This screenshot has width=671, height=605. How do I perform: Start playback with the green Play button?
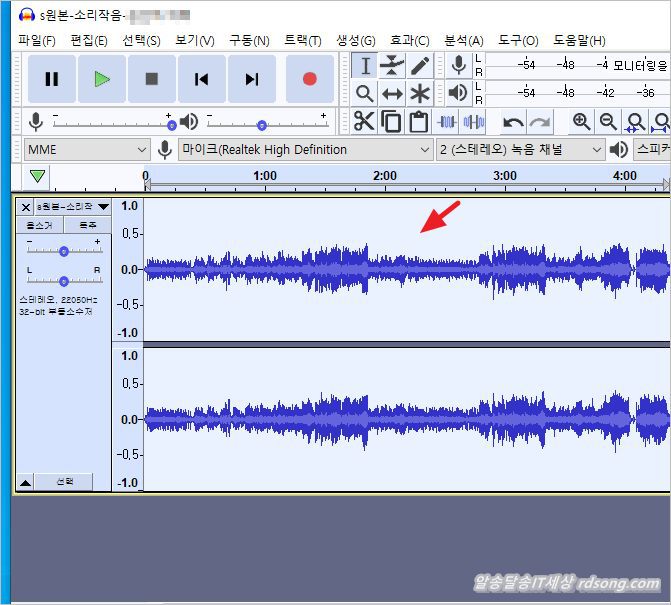102,79
